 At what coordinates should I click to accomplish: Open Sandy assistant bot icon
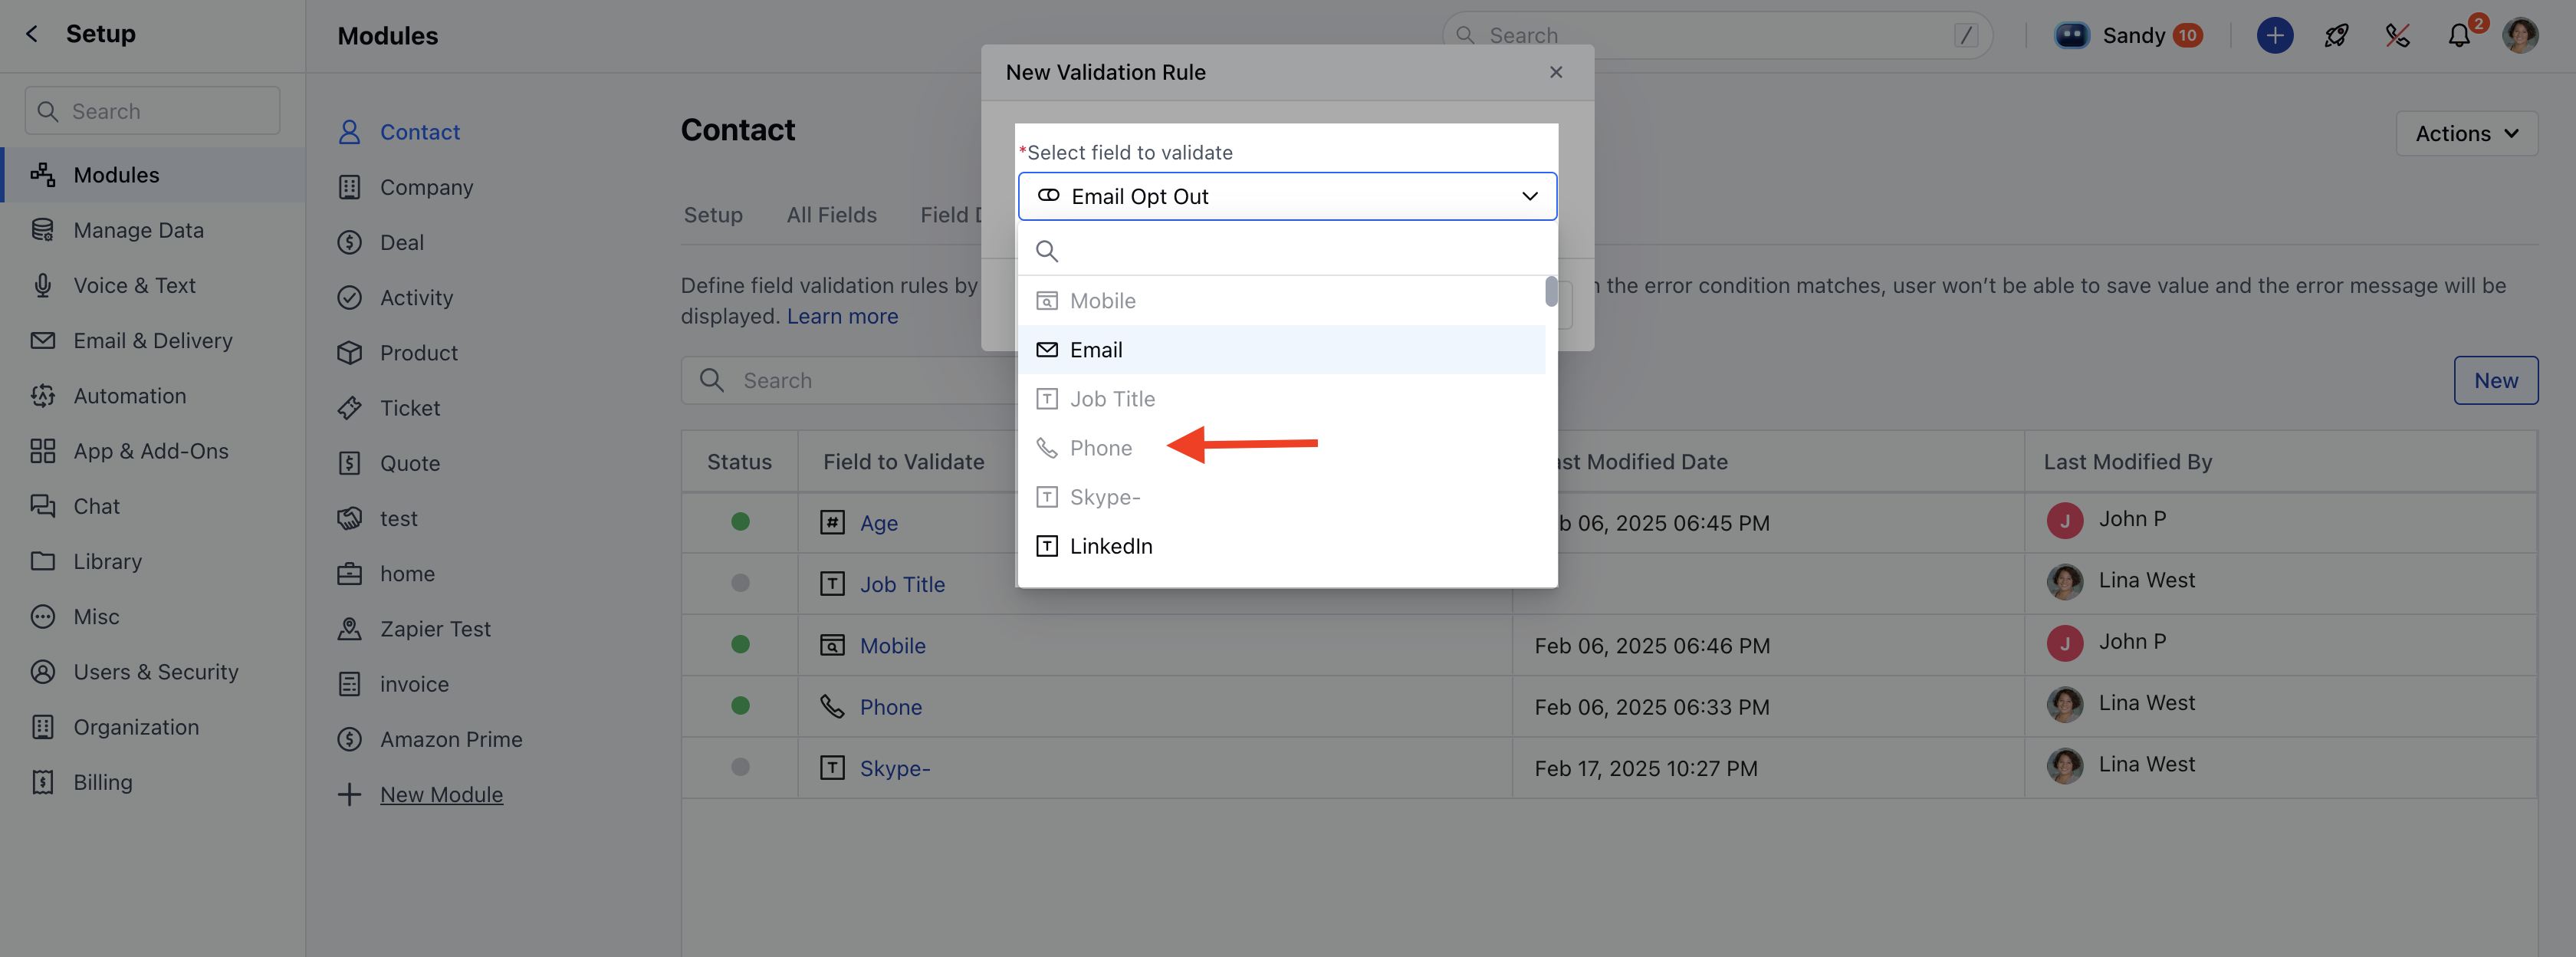2071,36
